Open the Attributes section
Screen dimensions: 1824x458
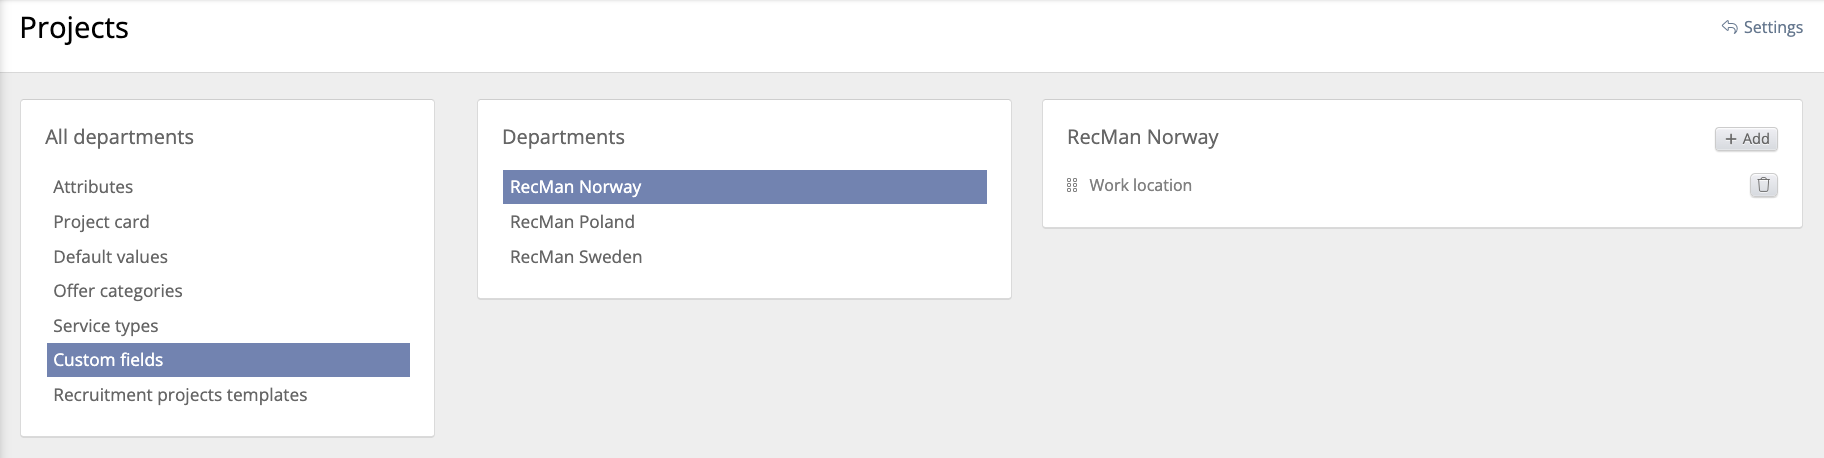[93, 187]
